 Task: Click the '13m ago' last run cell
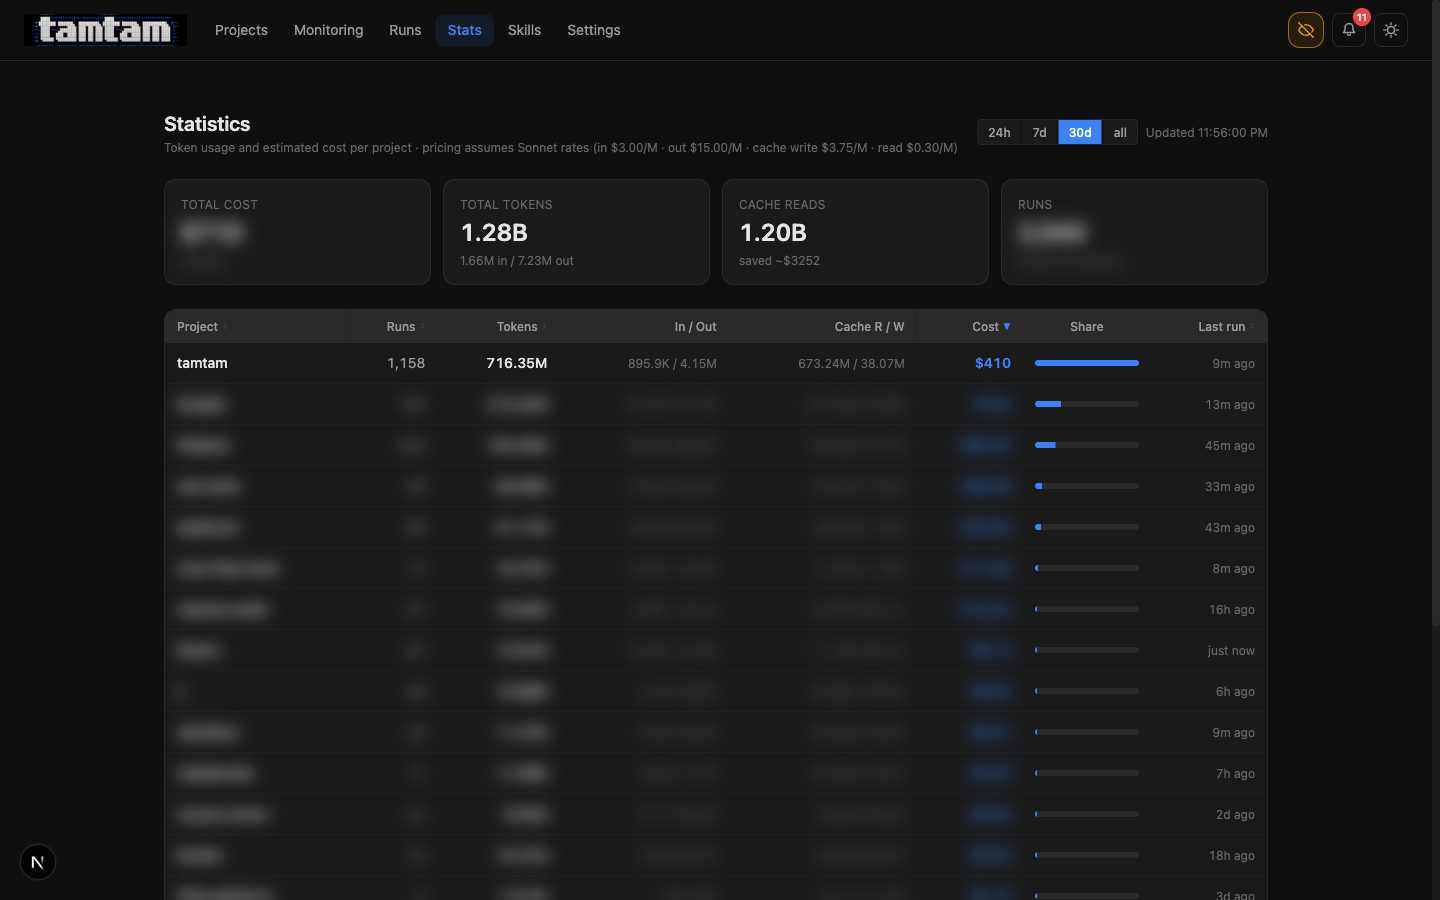(1229, 405)
